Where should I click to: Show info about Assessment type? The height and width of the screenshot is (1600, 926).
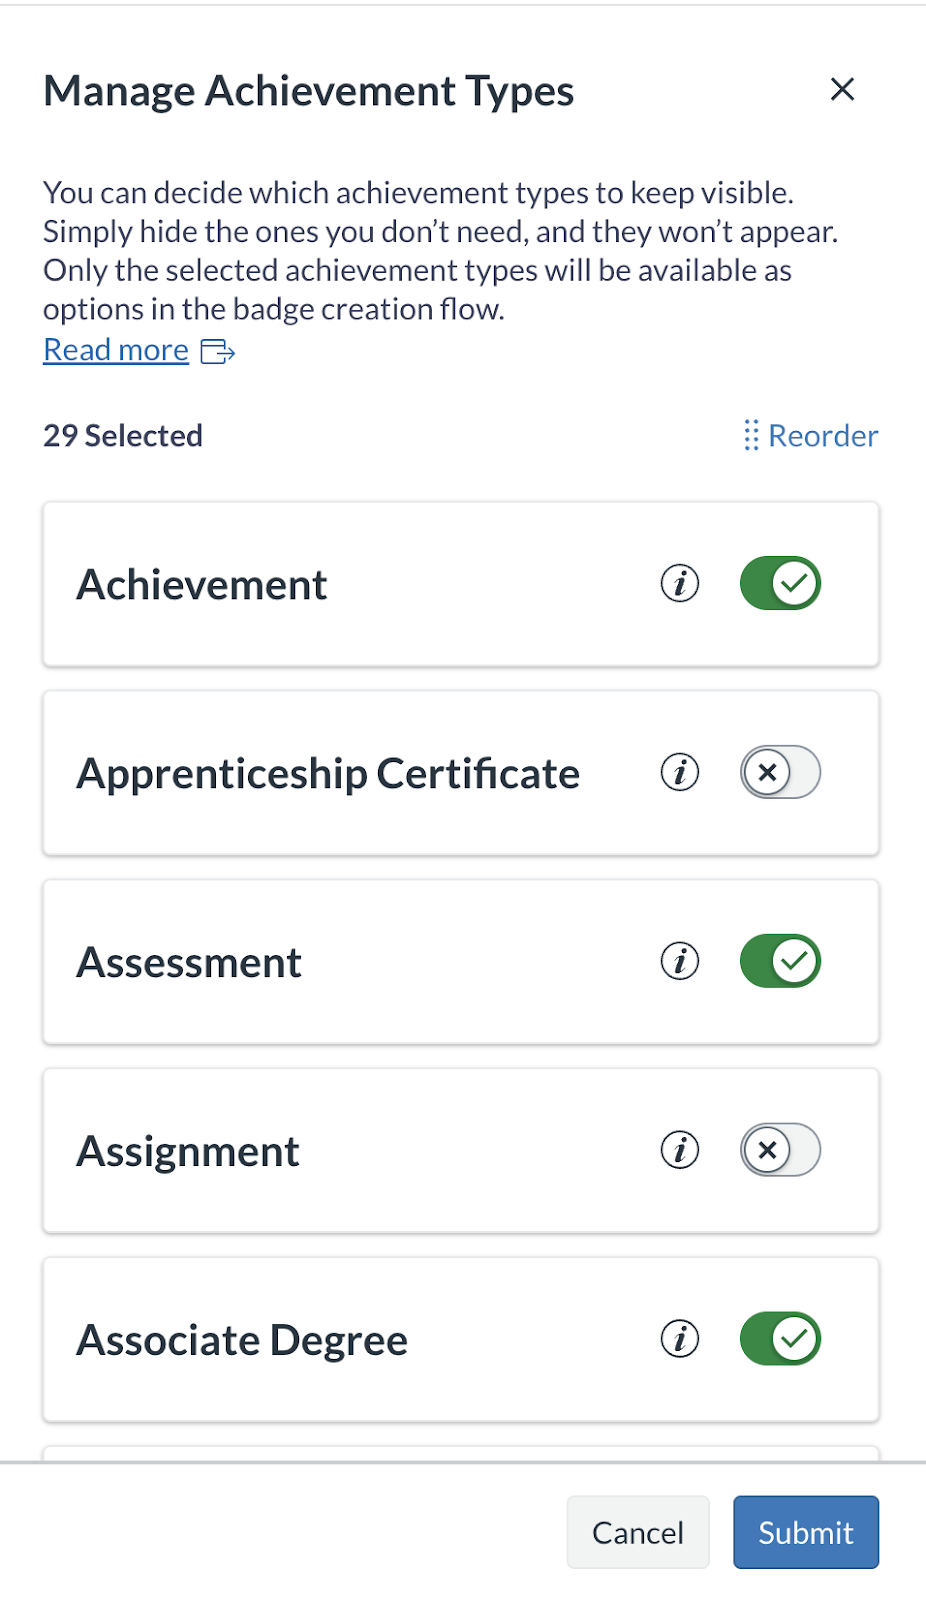(x=680, y=961)
